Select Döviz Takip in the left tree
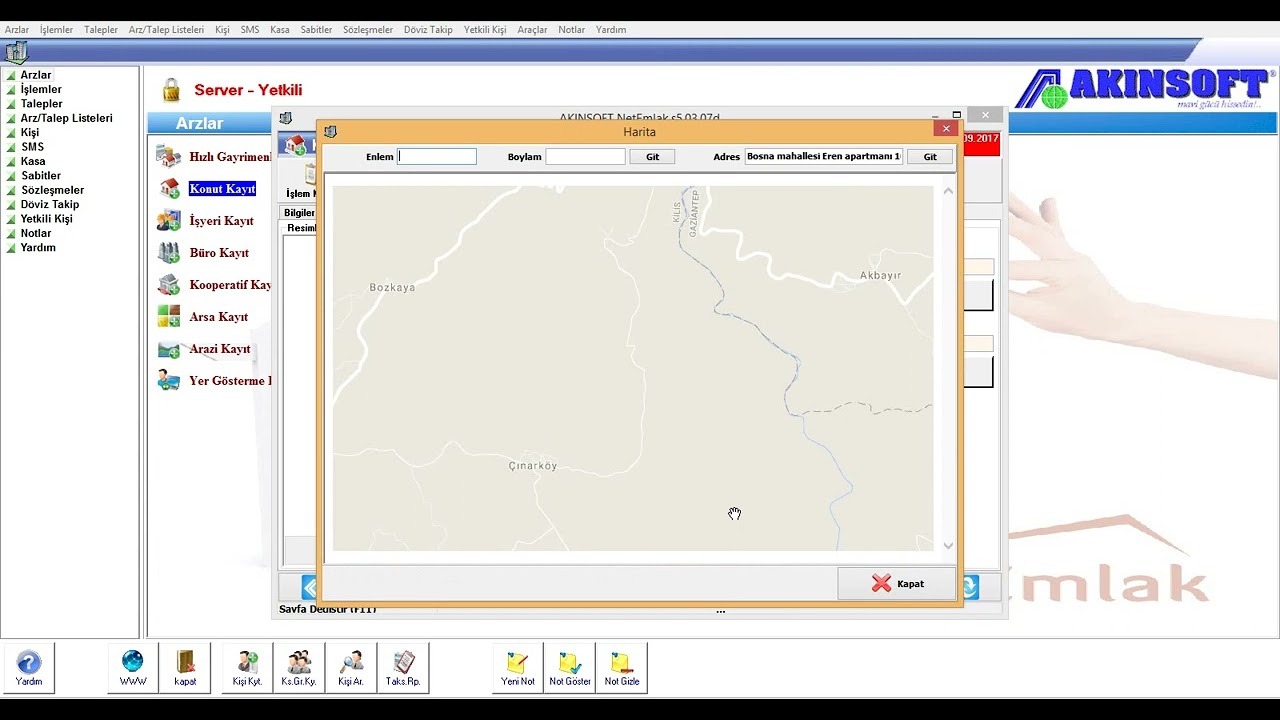This screenshot has width=1280, height=720. (50, 204)
